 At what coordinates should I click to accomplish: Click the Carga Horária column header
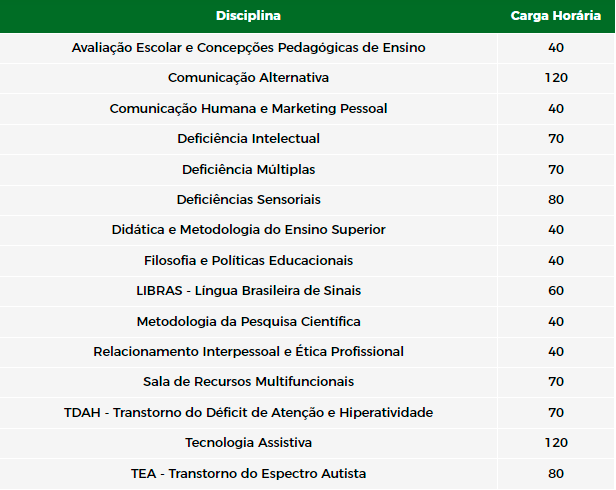556,16
